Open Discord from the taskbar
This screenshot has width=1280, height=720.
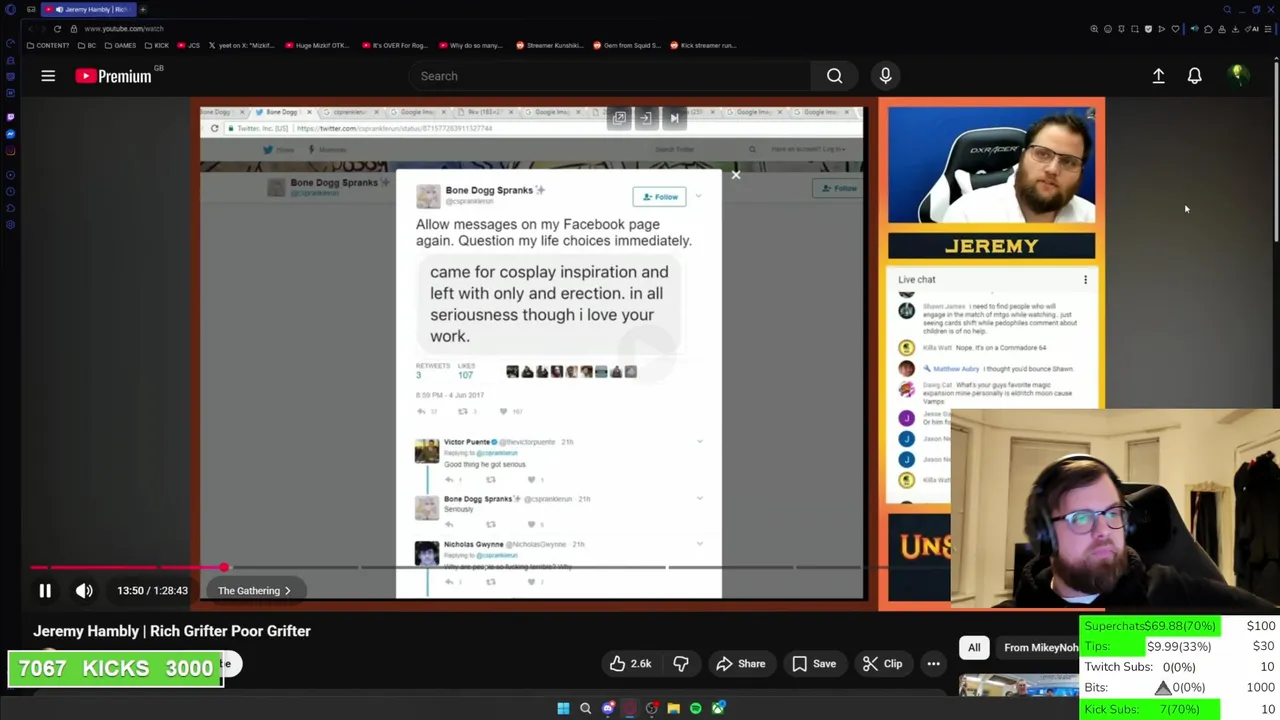tap(608, 709)
